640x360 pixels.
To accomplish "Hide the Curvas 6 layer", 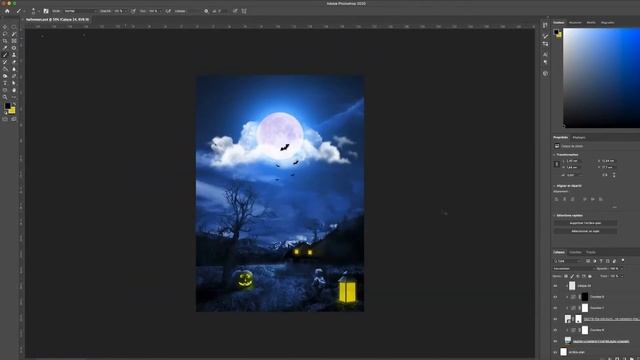I will point(555,330).
